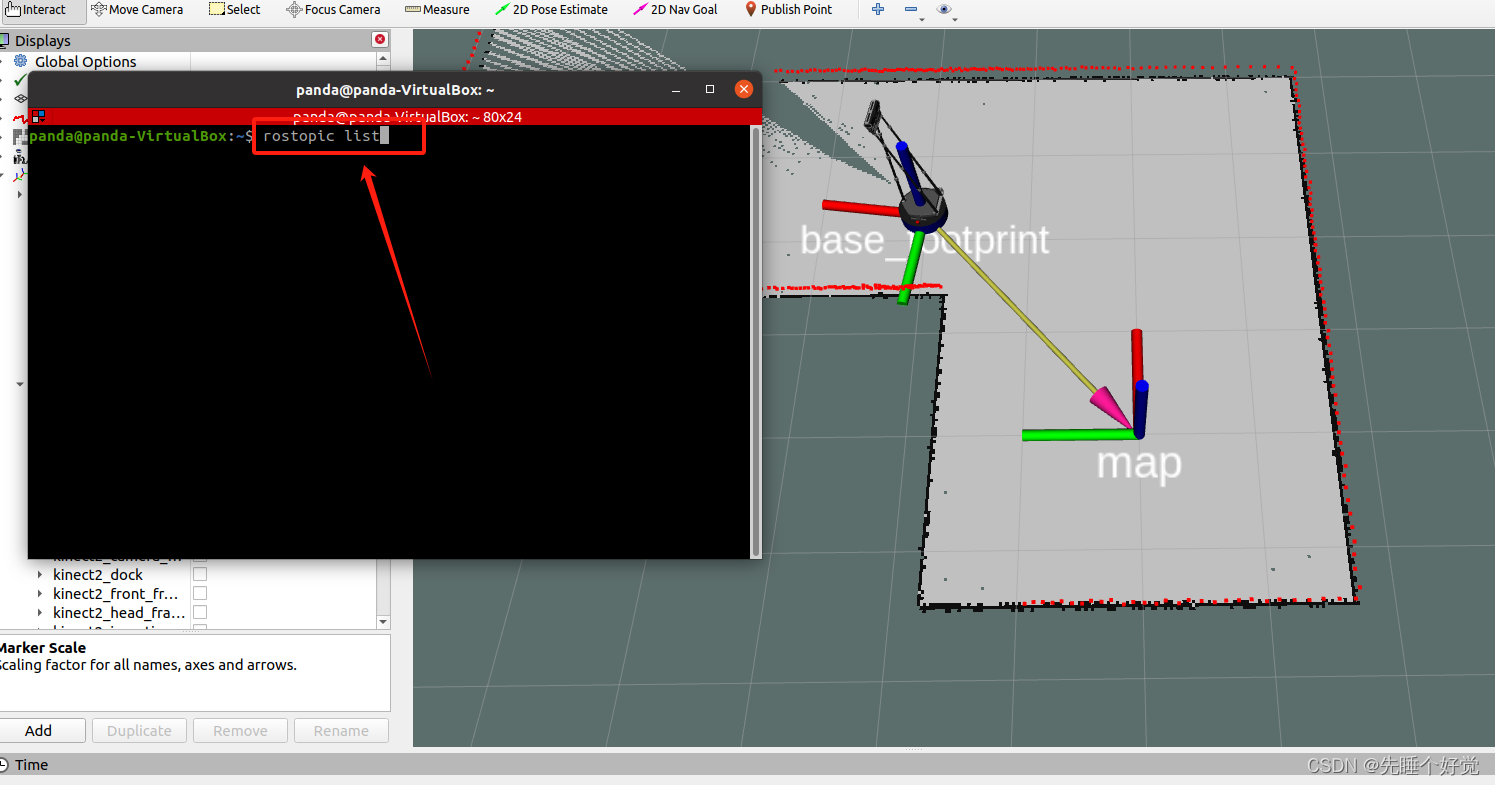Click the Displays panel title
Image resolution: width=1495 pixels, height=785 pixels.
[42, 41]
